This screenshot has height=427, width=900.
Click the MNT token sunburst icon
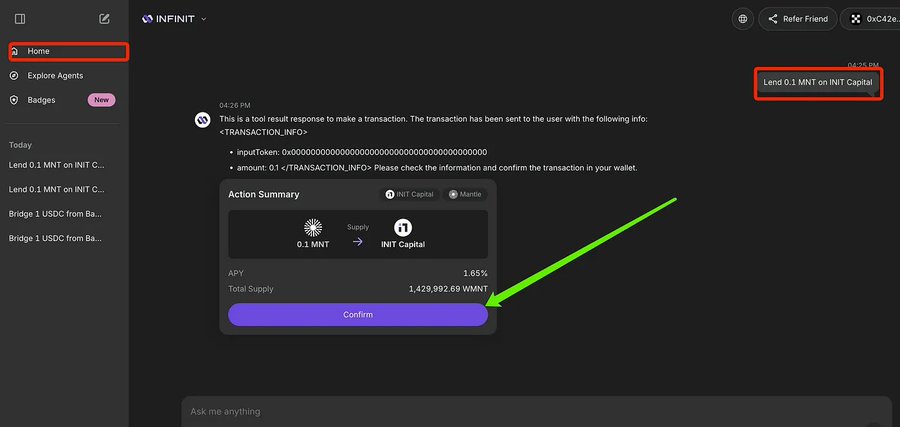(x=312, y=228)
